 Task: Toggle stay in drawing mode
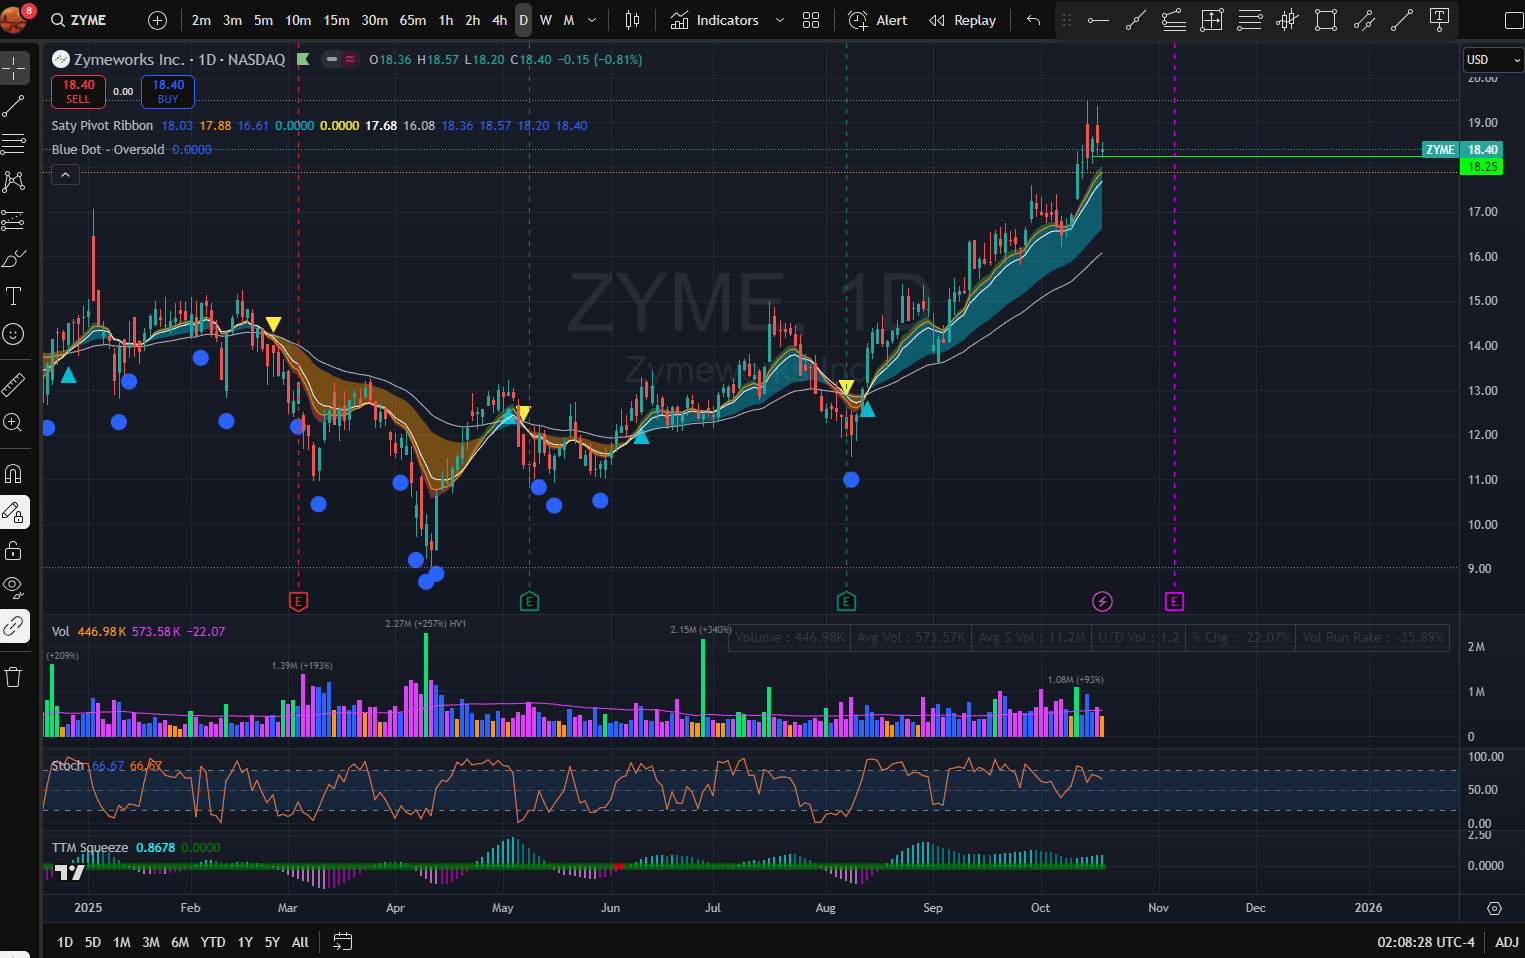tap(14, 512)
